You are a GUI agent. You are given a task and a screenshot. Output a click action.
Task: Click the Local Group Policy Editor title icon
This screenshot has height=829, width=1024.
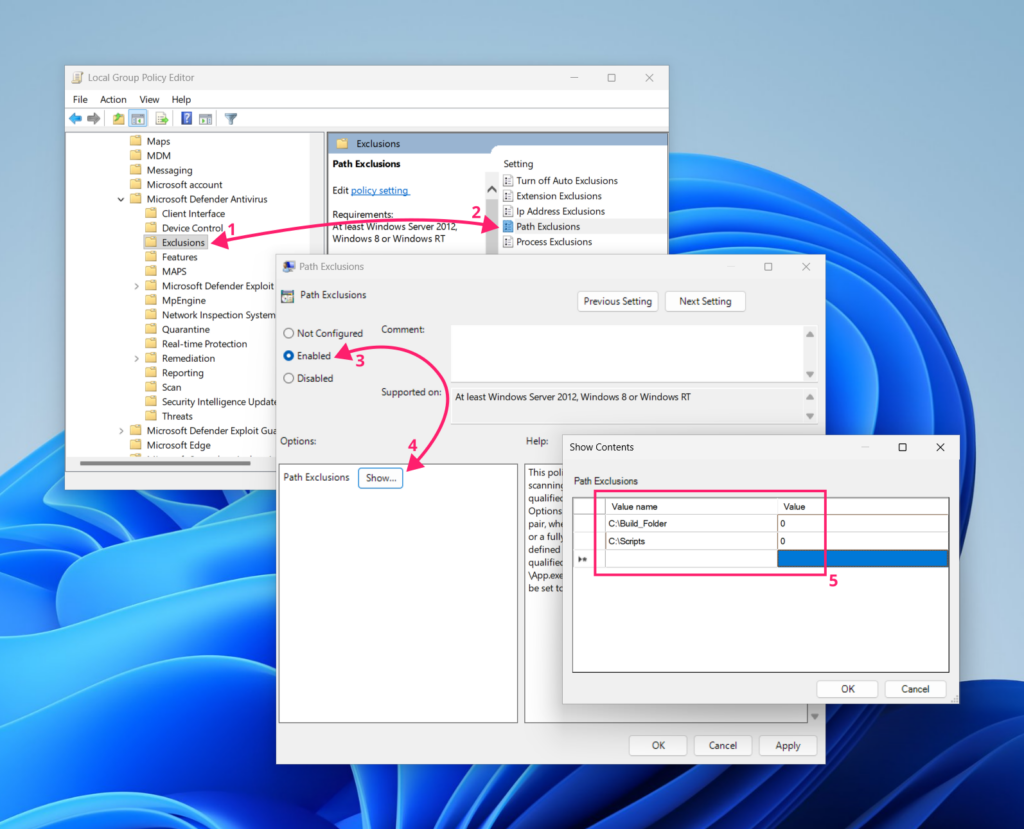point(78,77)
